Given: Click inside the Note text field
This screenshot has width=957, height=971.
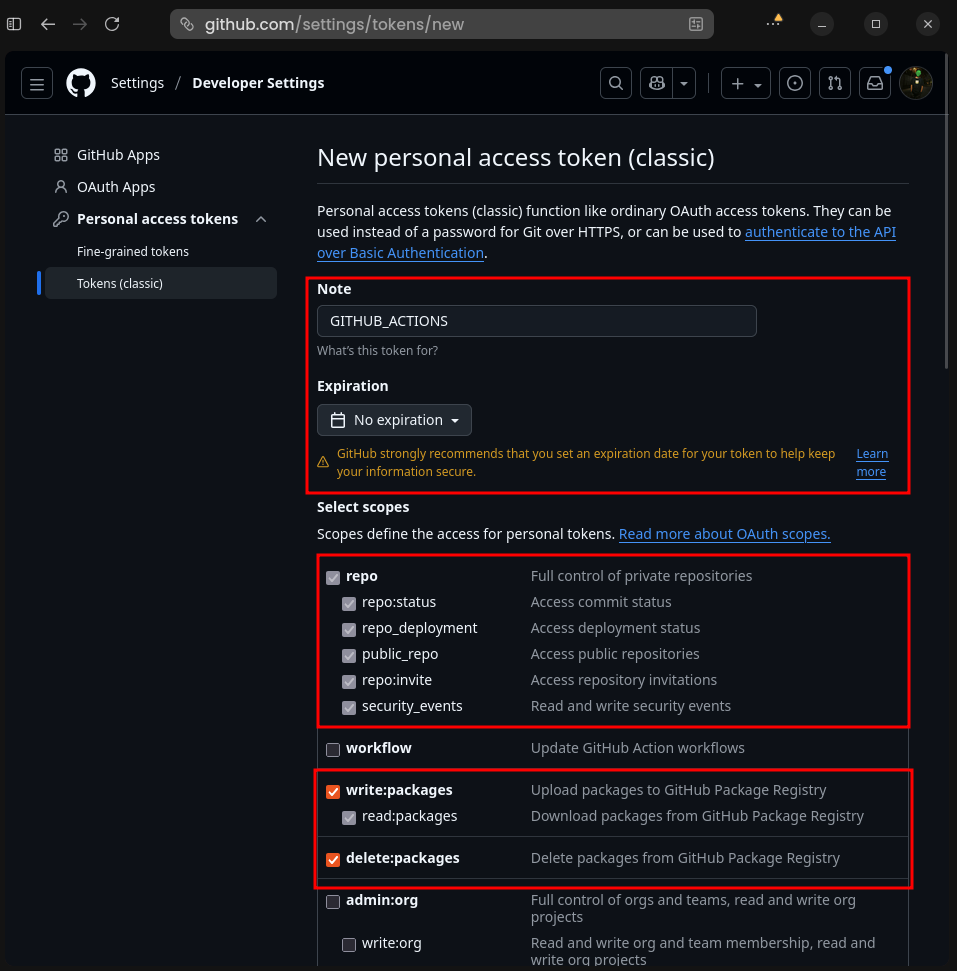Looking at the screenshot, I should pyautogui.click(x=536, y=320).
